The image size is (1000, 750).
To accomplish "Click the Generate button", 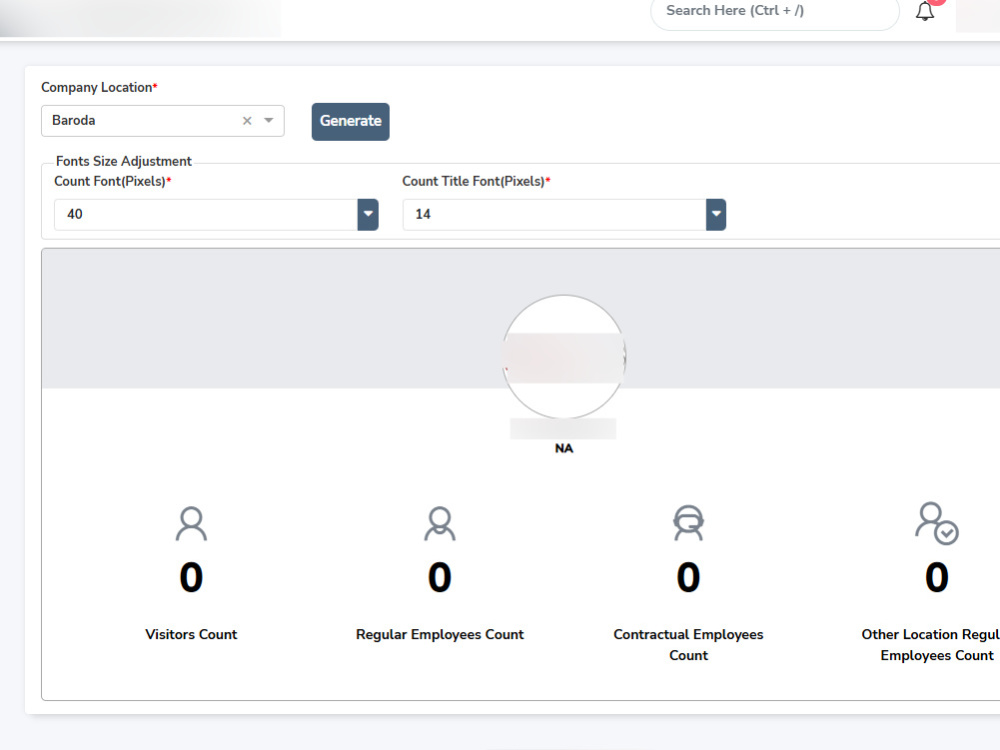I will coord(350,121).
